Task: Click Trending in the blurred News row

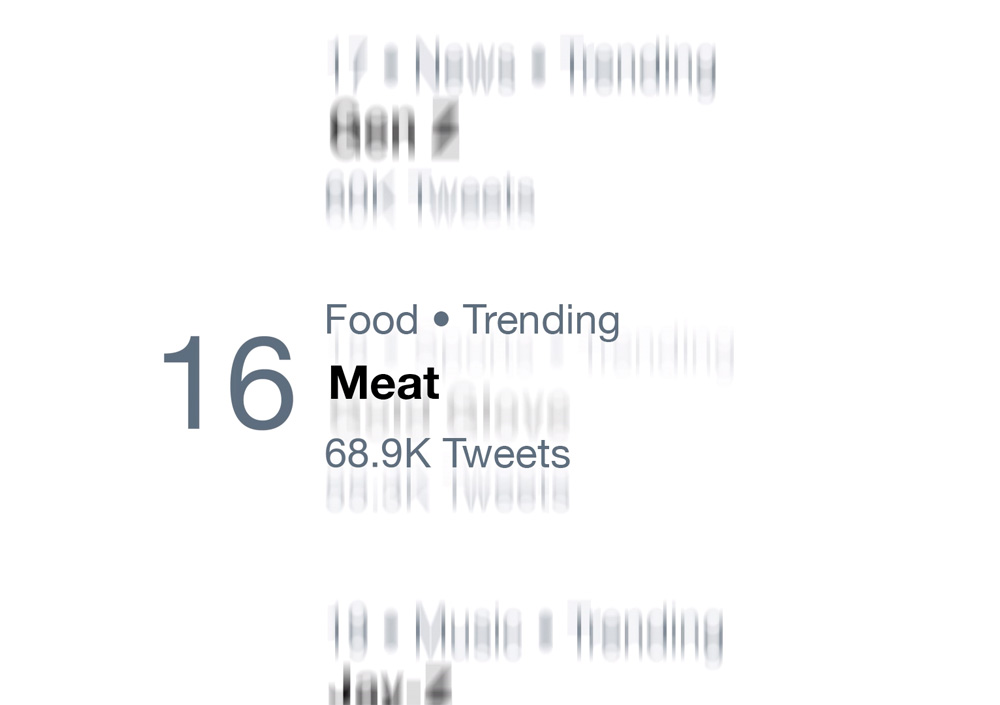Action: (639, 66)
